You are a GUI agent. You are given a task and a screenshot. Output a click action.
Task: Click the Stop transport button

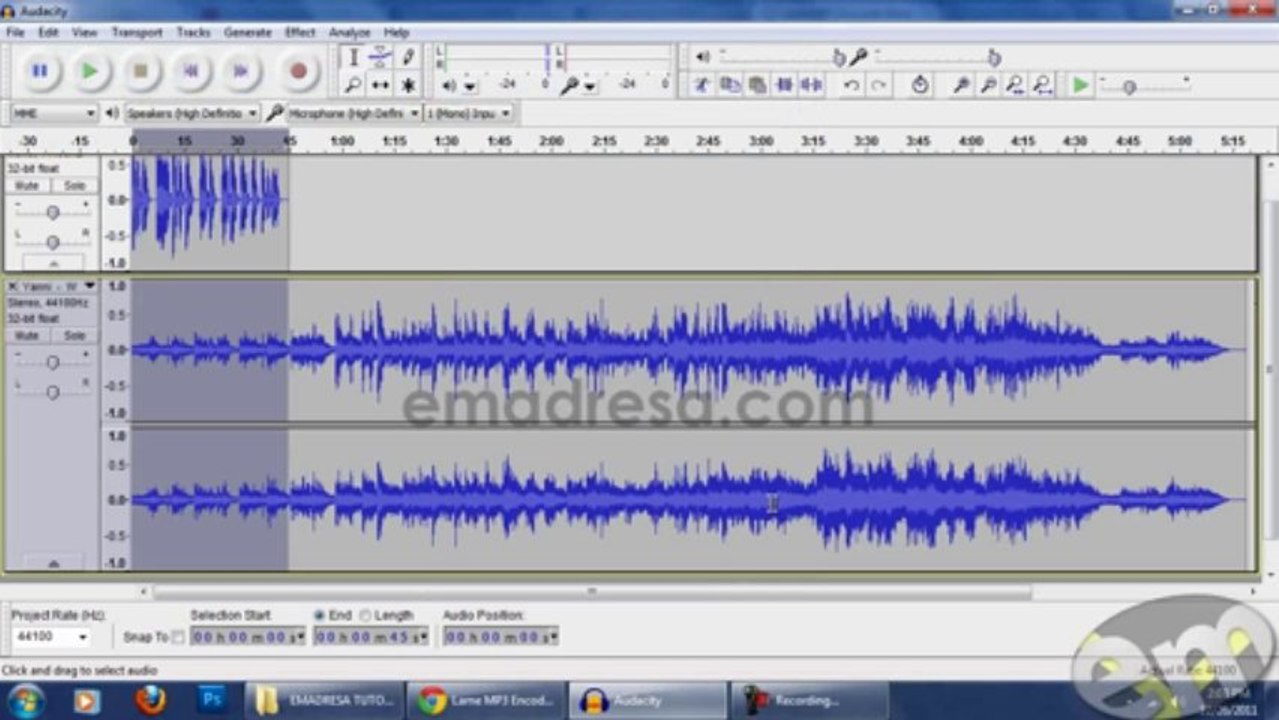click(x=141, y=71)
